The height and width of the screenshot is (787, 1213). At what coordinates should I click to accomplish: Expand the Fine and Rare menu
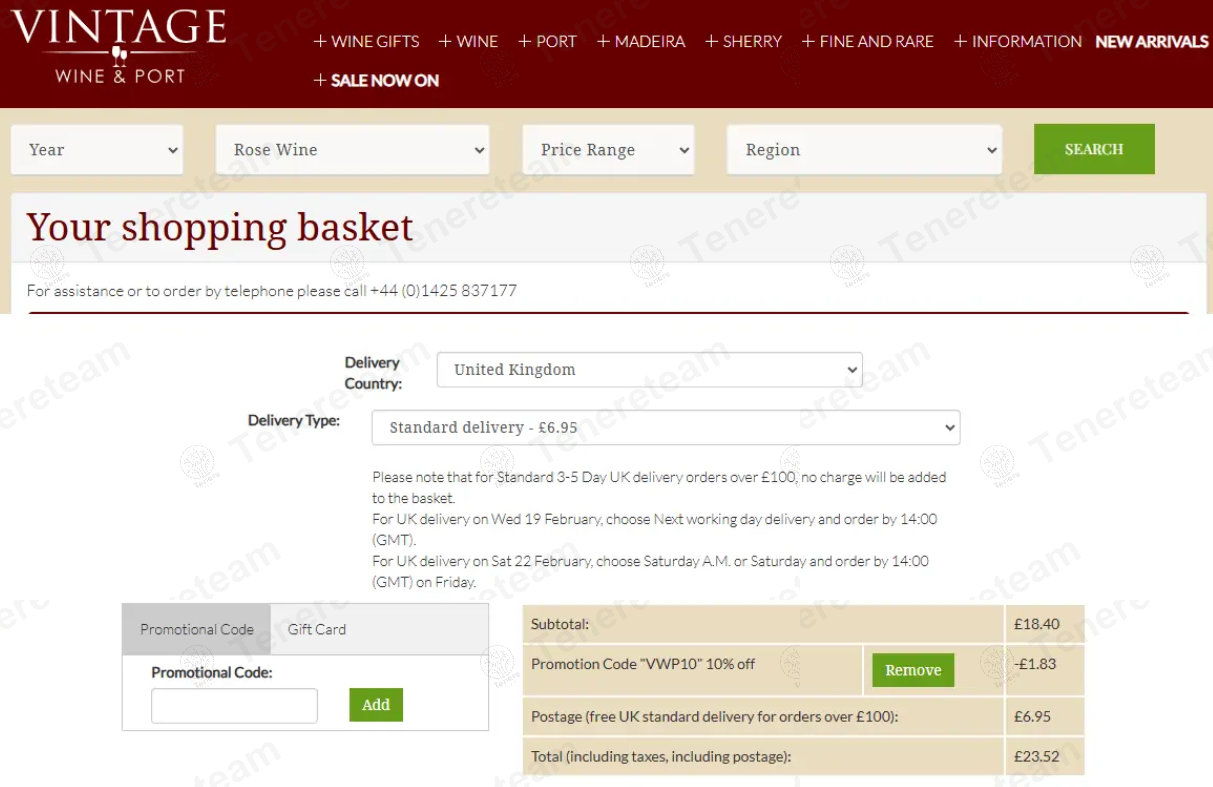click(867, 41)
